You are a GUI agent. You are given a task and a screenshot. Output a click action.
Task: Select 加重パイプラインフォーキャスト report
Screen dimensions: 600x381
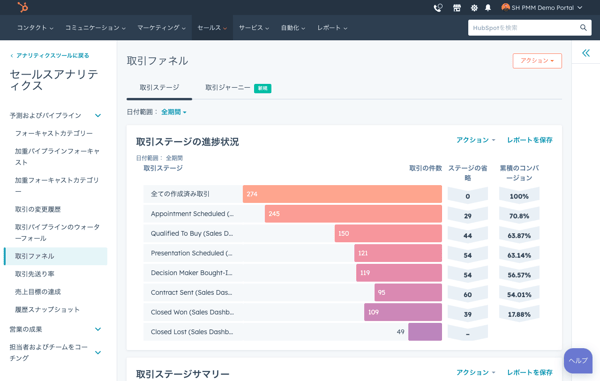57,156
